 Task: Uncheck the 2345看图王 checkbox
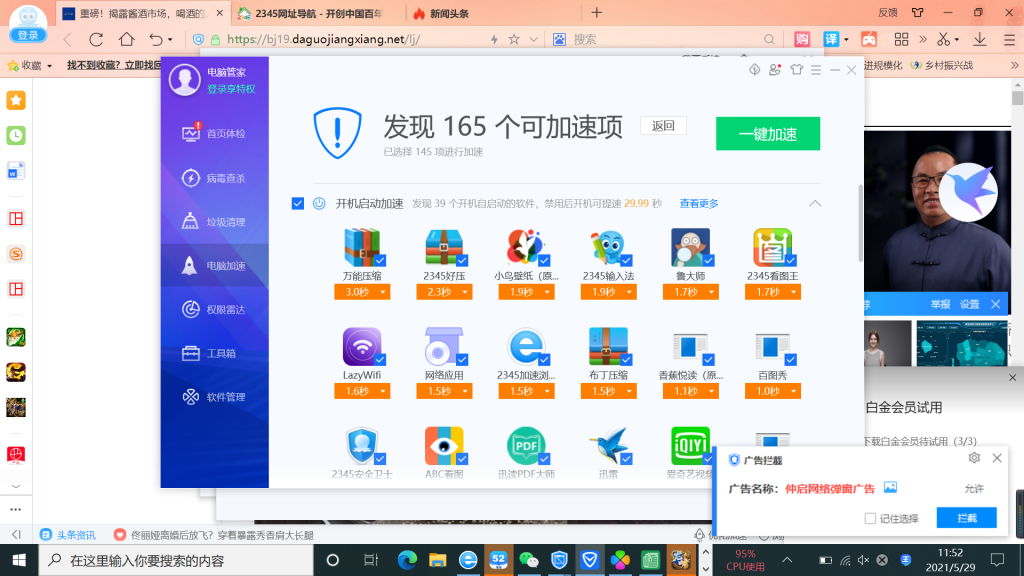click(x=791, y=261)
